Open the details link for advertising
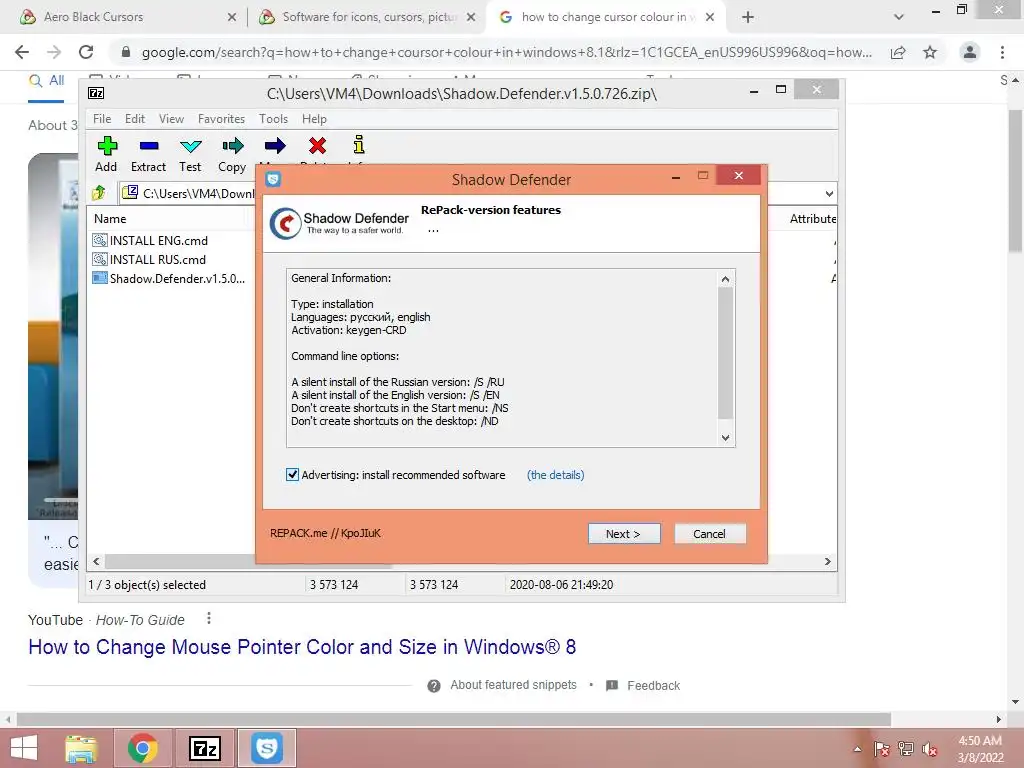The height and width of the screenshot is (768, 1024). pos(555,475)
